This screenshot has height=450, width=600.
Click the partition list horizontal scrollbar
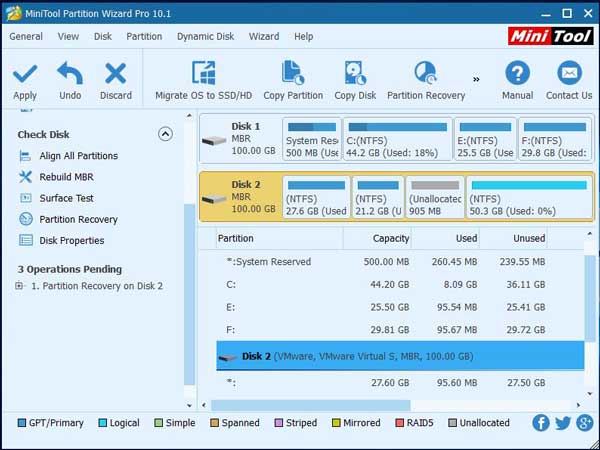coord(311,405)
